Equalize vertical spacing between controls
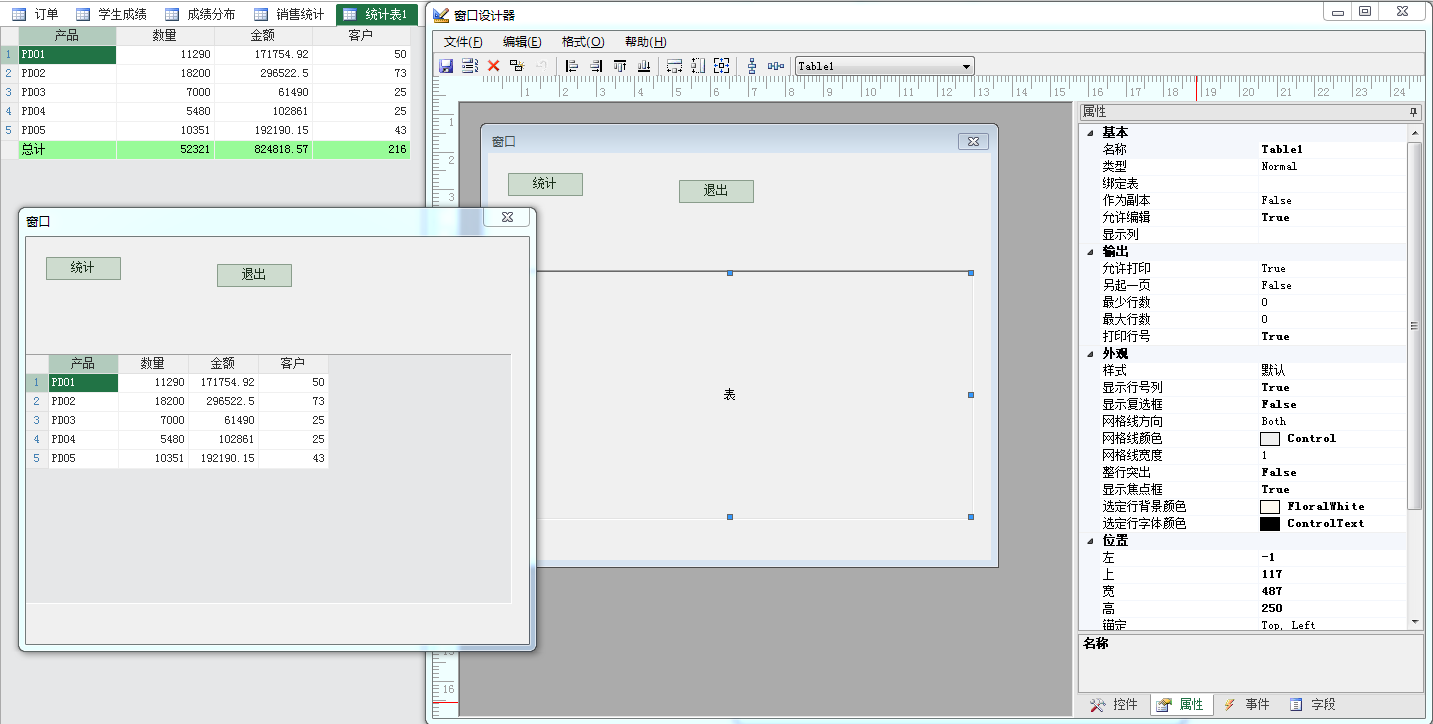The width and height of the screenshot is (1433, 724). [752, 66]
